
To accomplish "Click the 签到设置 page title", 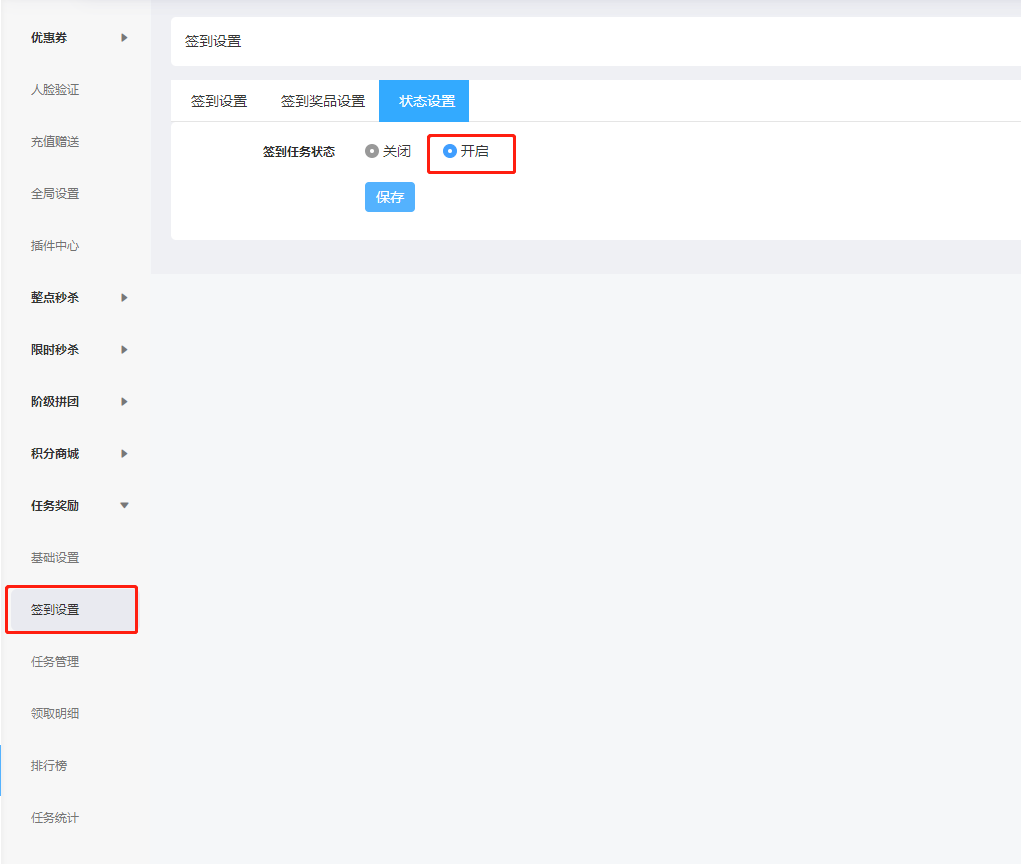I will pyautogui.click(x=213, y=41).
